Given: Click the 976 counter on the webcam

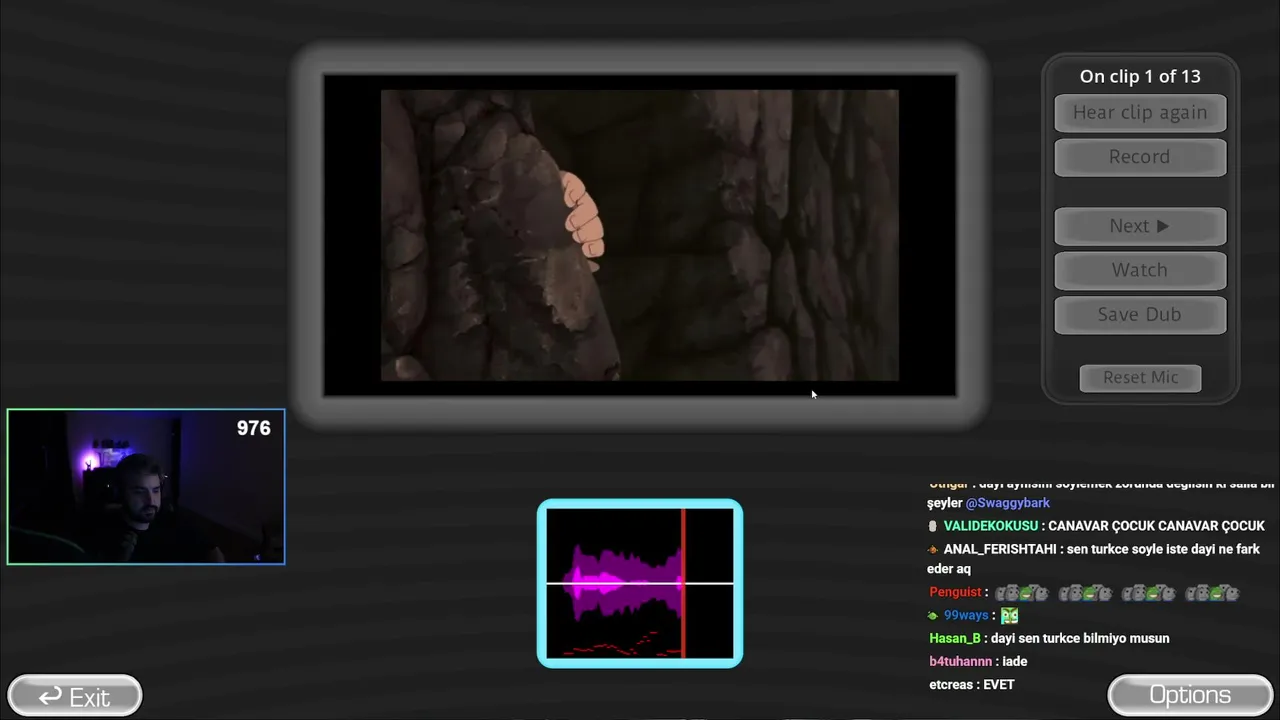Looking at the screenshot, I should point(254,428).
